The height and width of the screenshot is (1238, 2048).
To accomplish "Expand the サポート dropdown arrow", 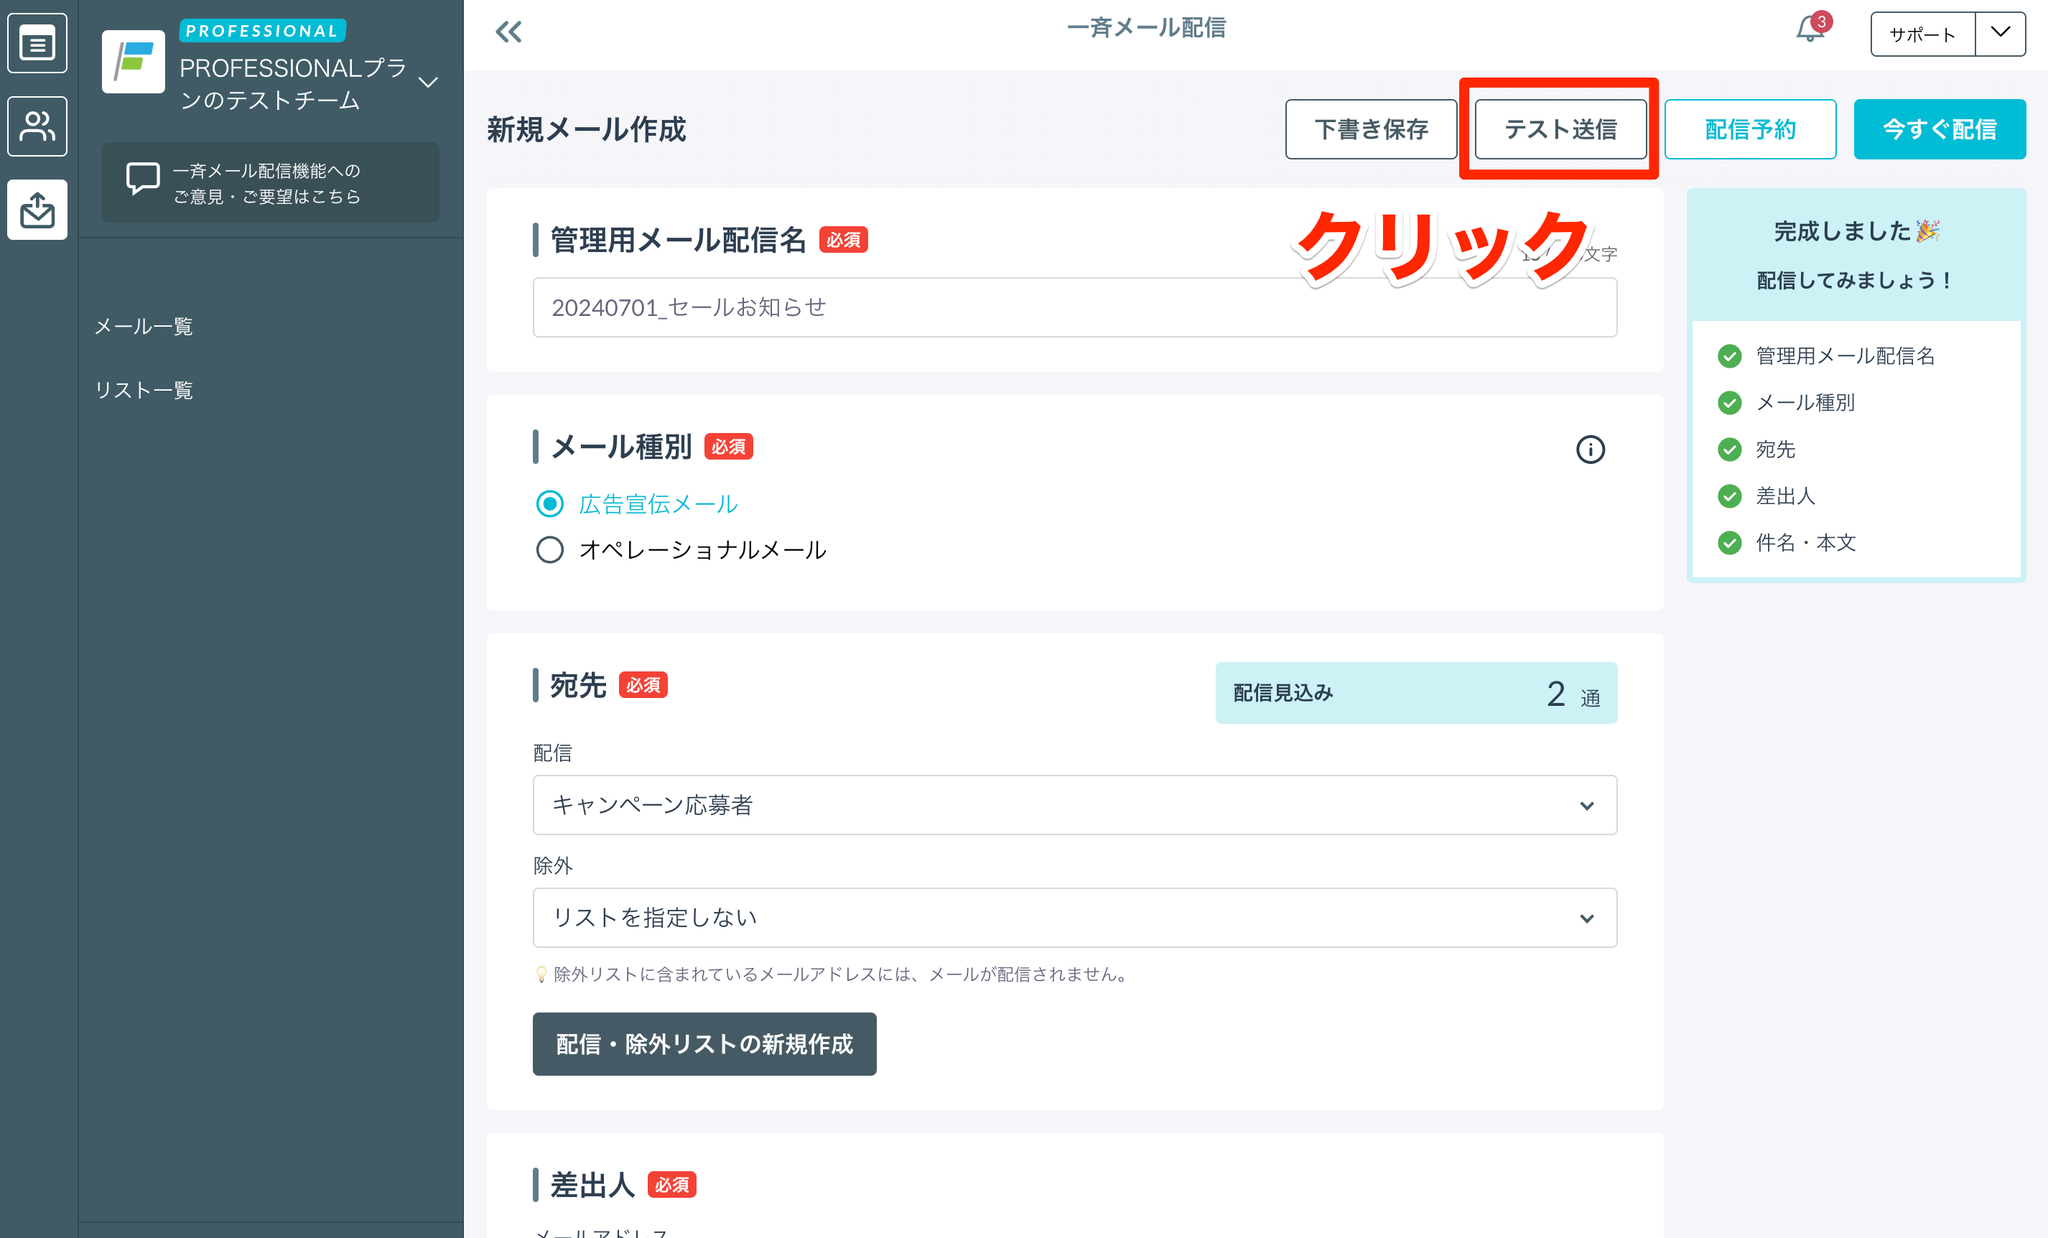I will tap(2000, 33).
